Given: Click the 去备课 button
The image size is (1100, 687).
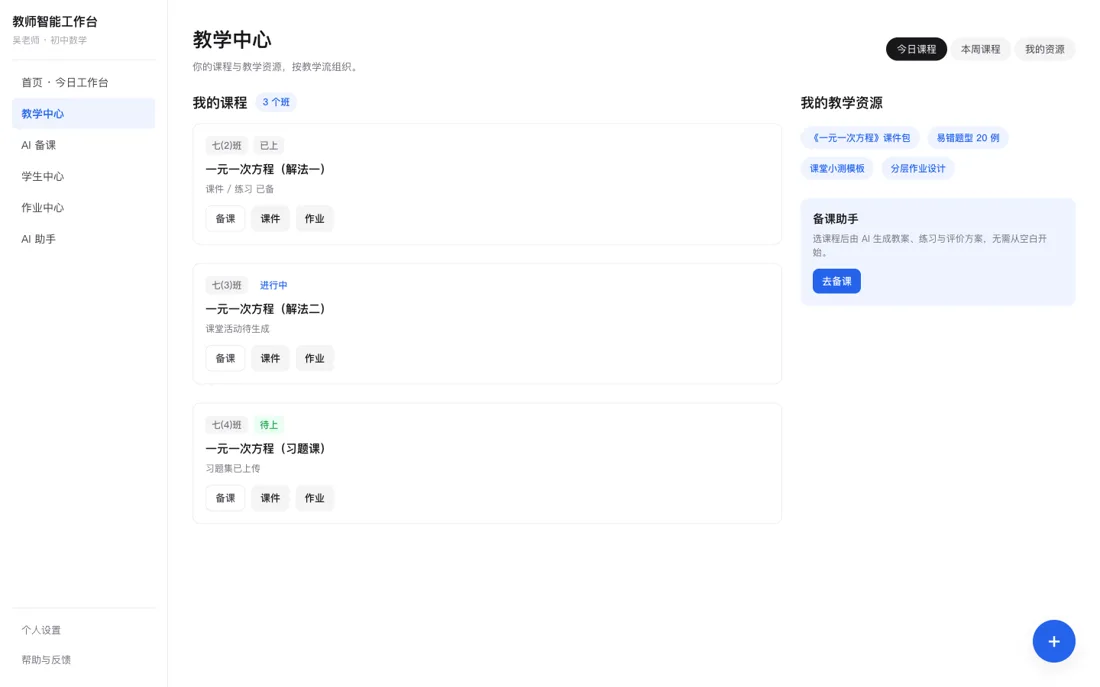Looking at the screenshot, I should pos(836,281).
